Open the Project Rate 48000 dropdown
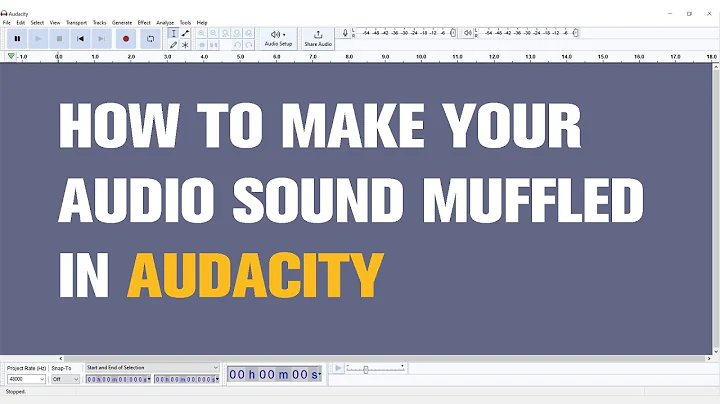 (x=26, y=379)
